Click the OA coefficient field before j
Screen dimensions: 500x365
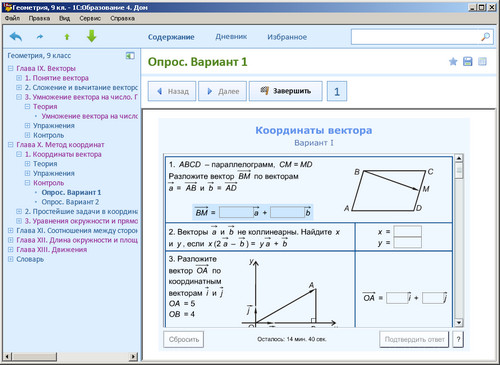click(432, 298)
